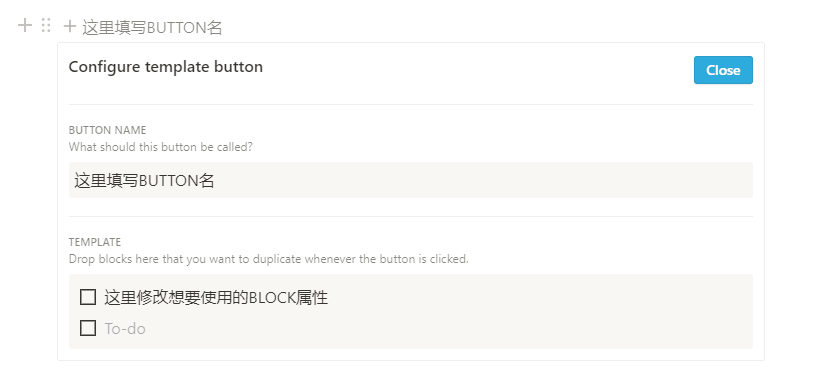Click the BUTTON NAME section label
This screenshot has height=386, width=829.
(107, 130)
